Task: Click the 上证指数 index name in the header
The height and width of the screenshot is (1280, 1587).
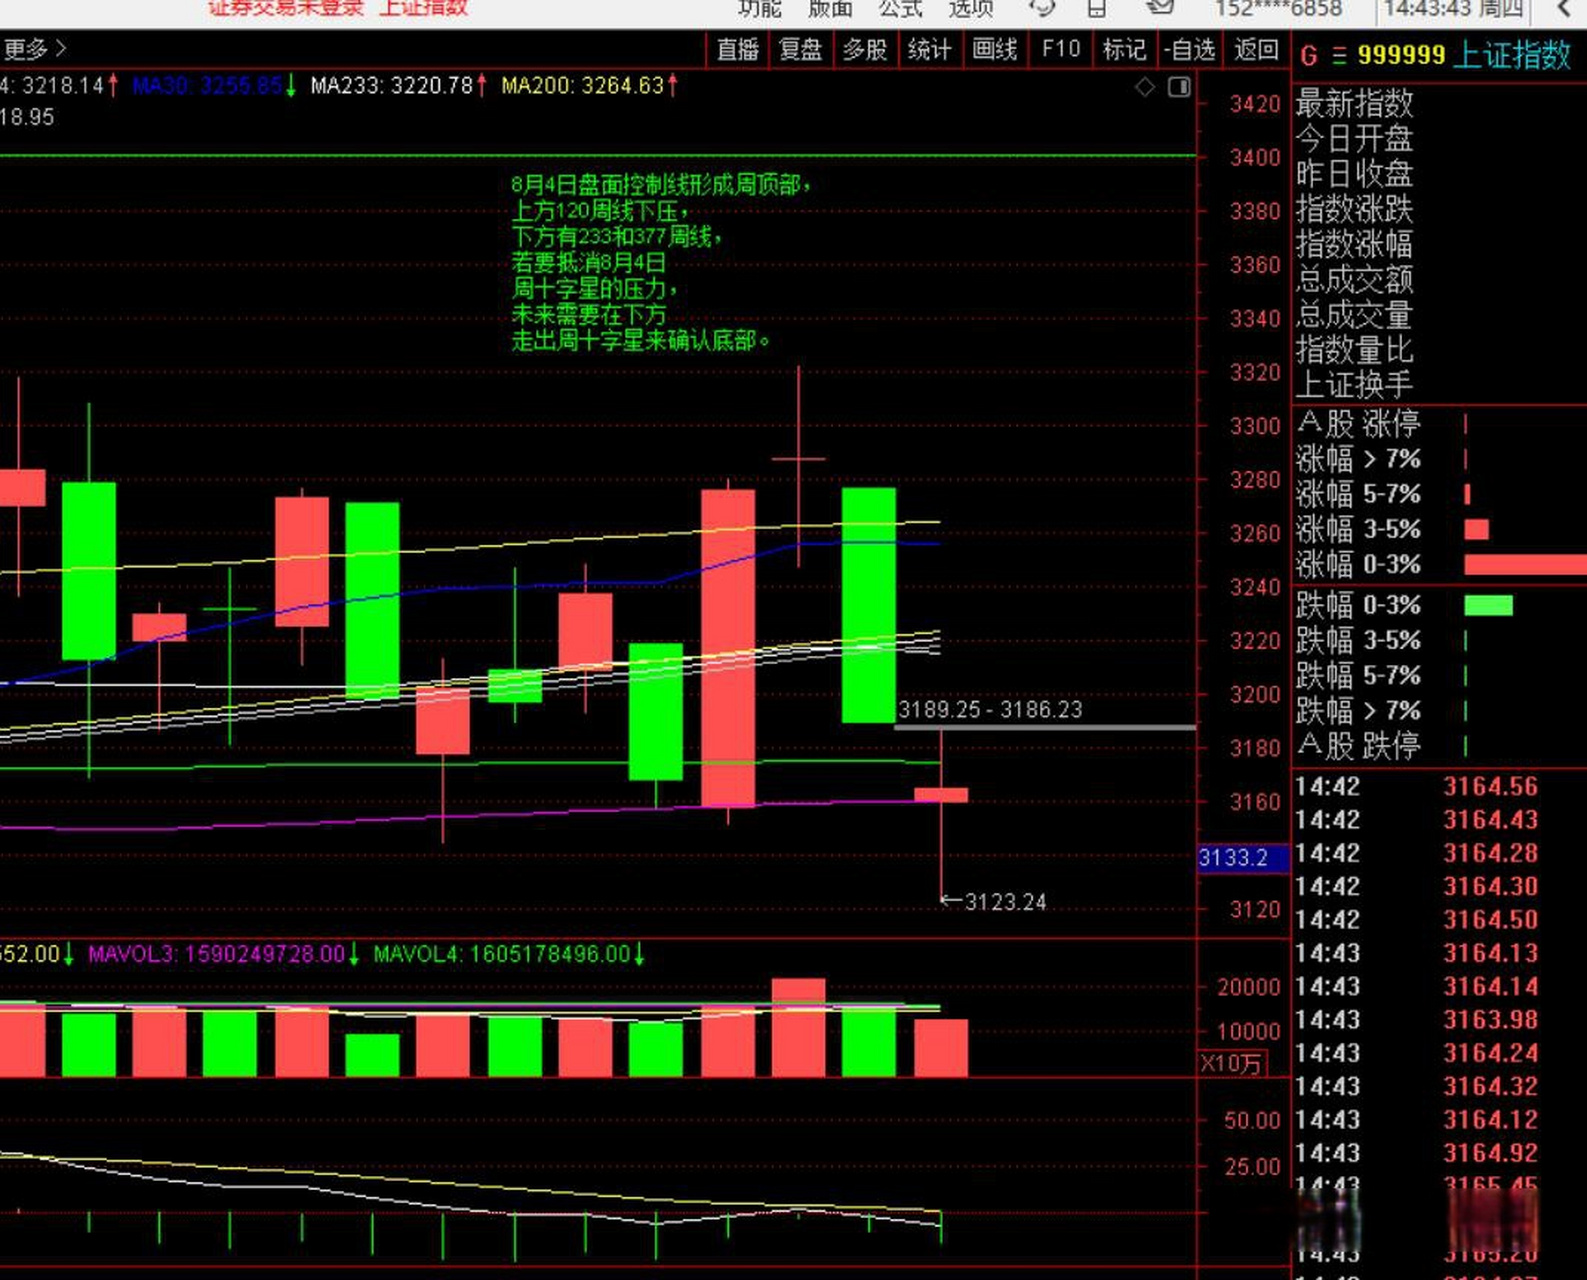Action: coord(1513,54)
